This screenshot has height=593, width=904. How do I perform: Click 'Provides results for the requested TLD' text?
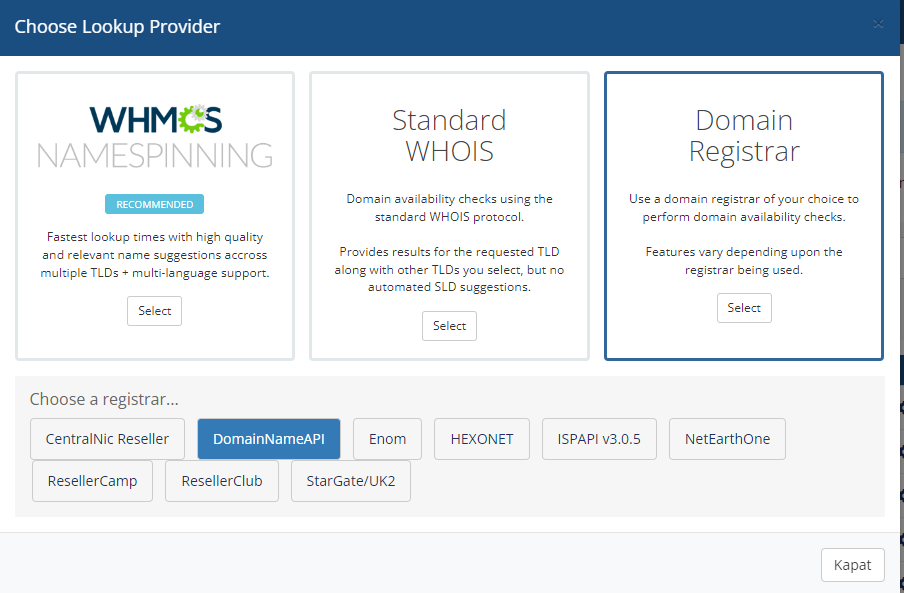(x=449, y=269)
